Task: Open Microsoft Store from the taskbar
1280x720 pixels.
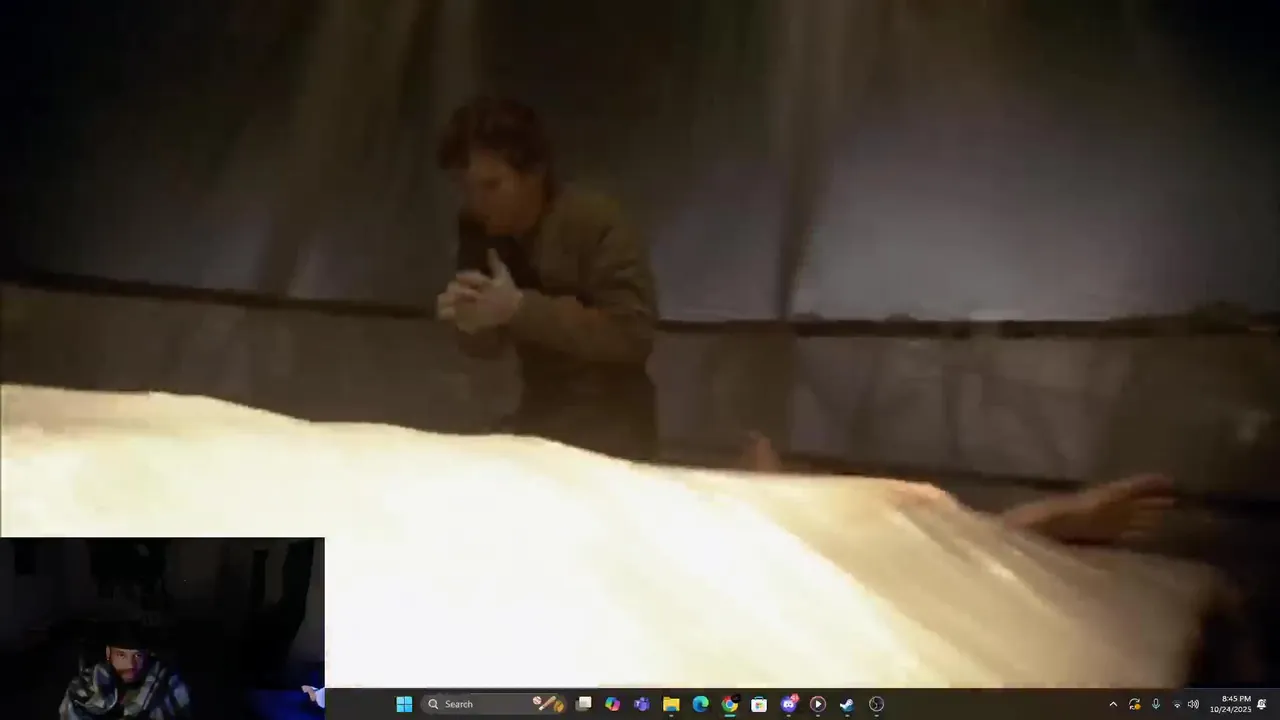Action: (759, 704)
